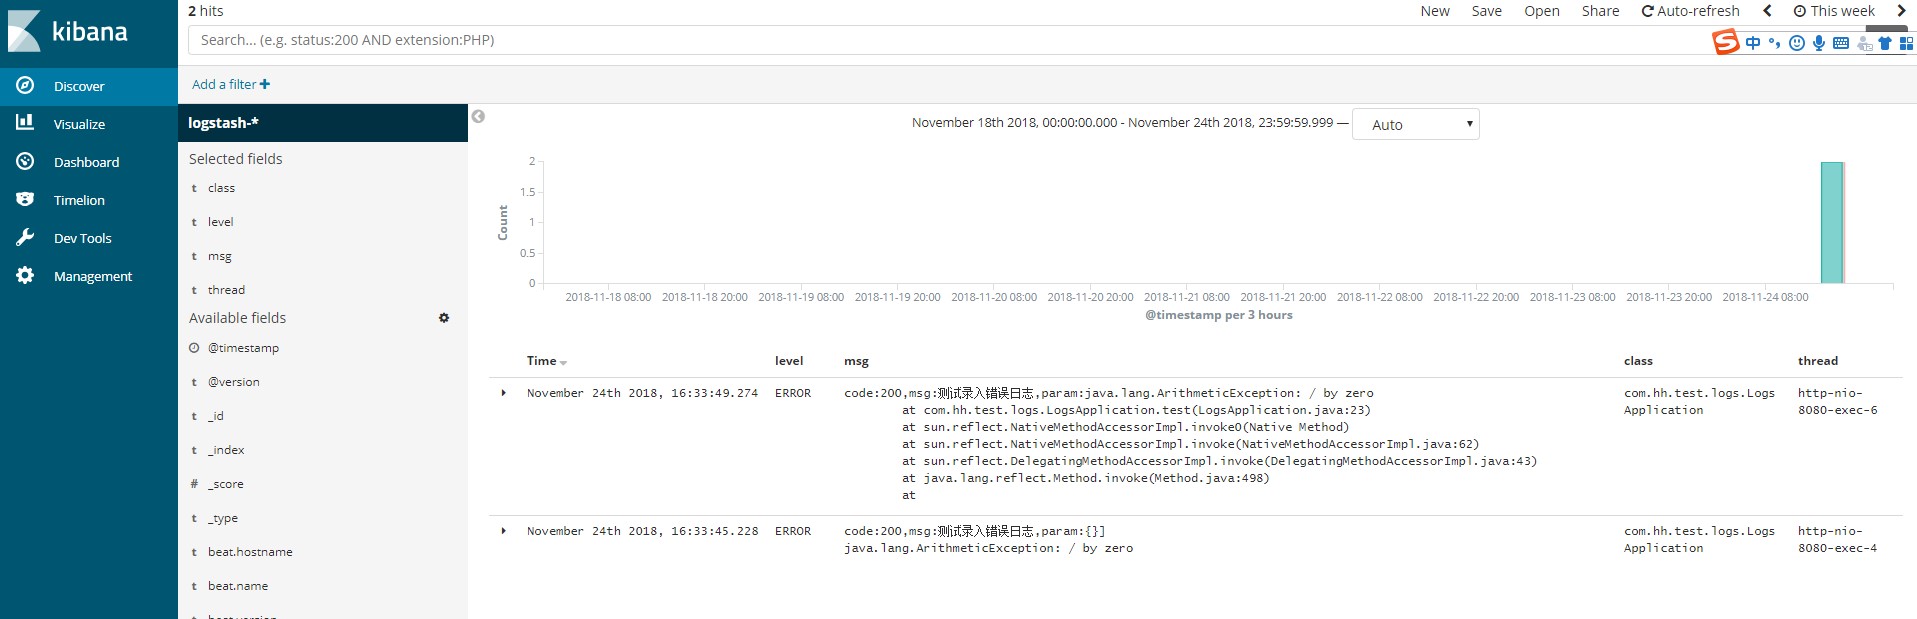Click the Selected fields heading
This screenshot has width=1917, height=619.
coord(236,159)
